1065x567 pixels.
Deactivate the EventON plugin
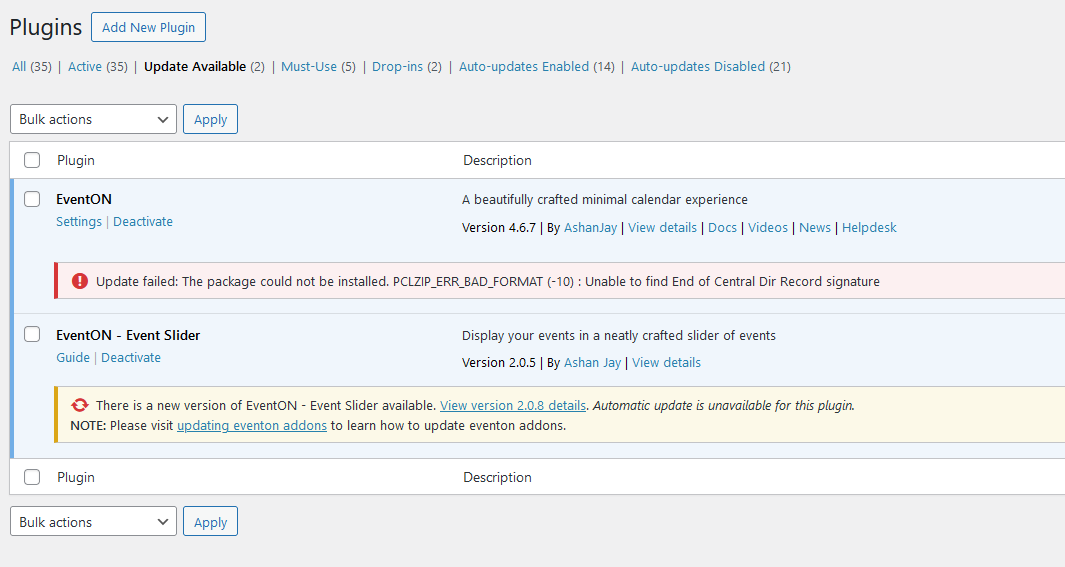coord(143,221)
